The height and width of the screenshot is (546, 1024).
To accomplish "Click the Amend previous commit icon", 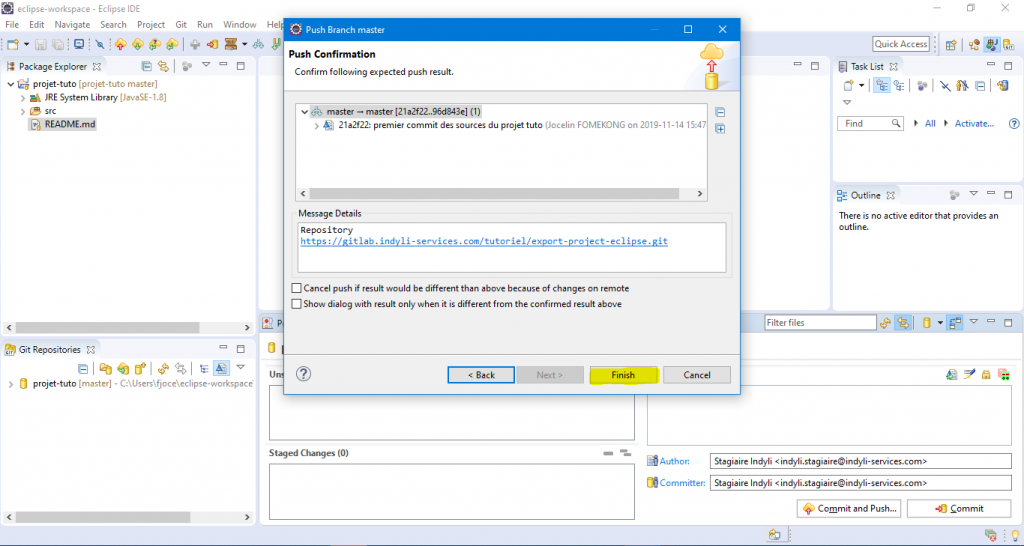I will [952, 374].
